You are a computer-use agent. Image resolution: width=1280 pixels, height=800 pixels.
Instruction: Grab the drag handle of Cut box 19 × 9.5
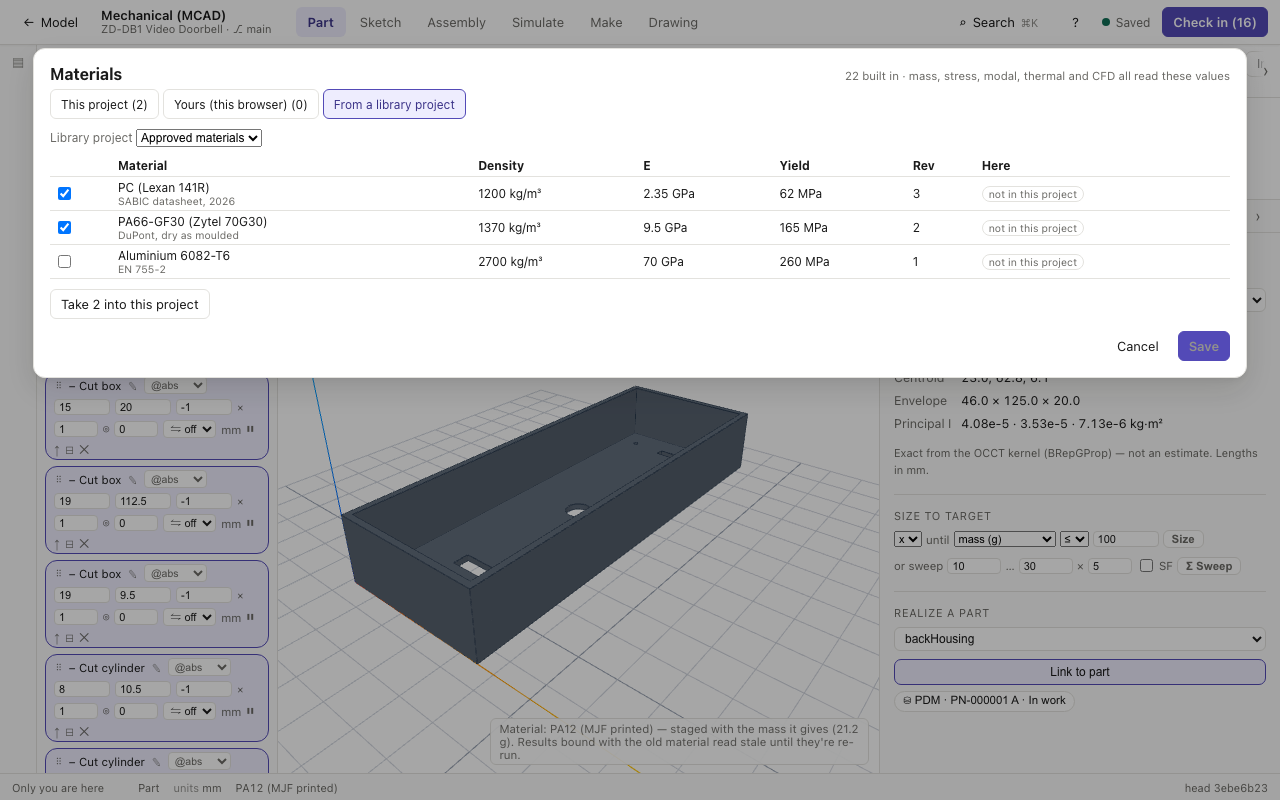click(x=59, y=574)
